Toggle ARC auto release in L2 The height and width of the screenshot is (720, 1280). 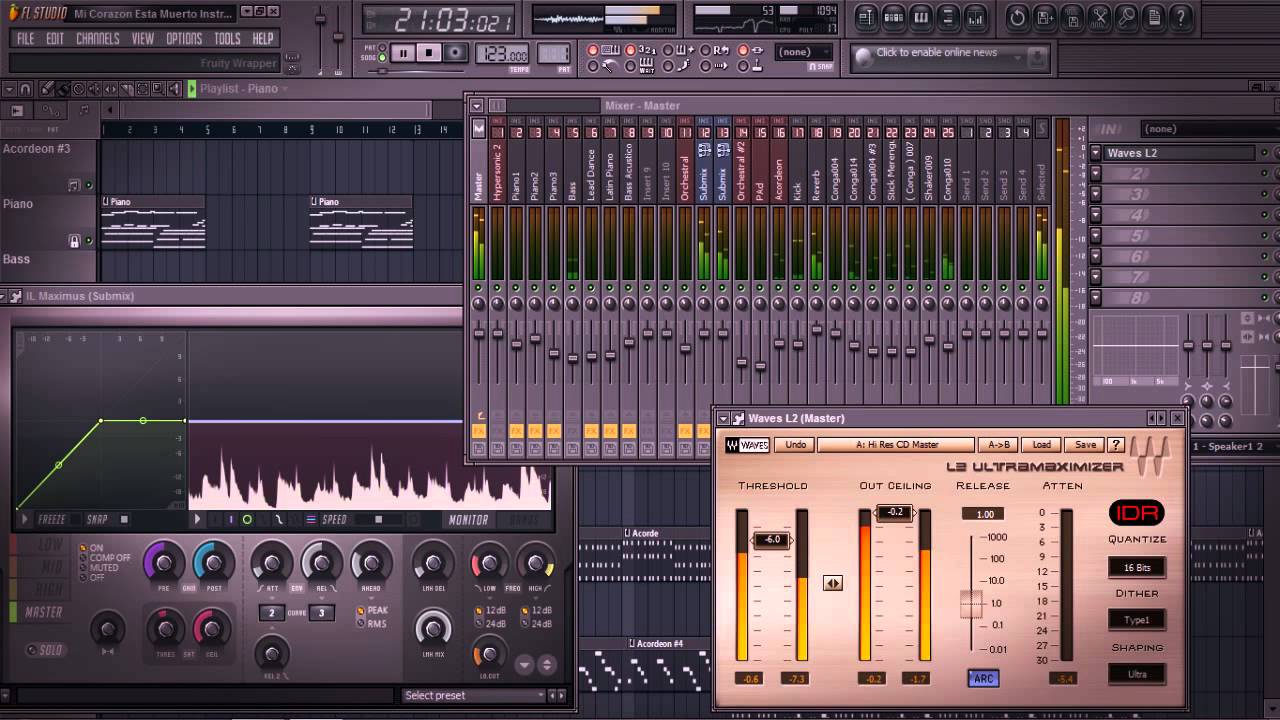[983, 679]
